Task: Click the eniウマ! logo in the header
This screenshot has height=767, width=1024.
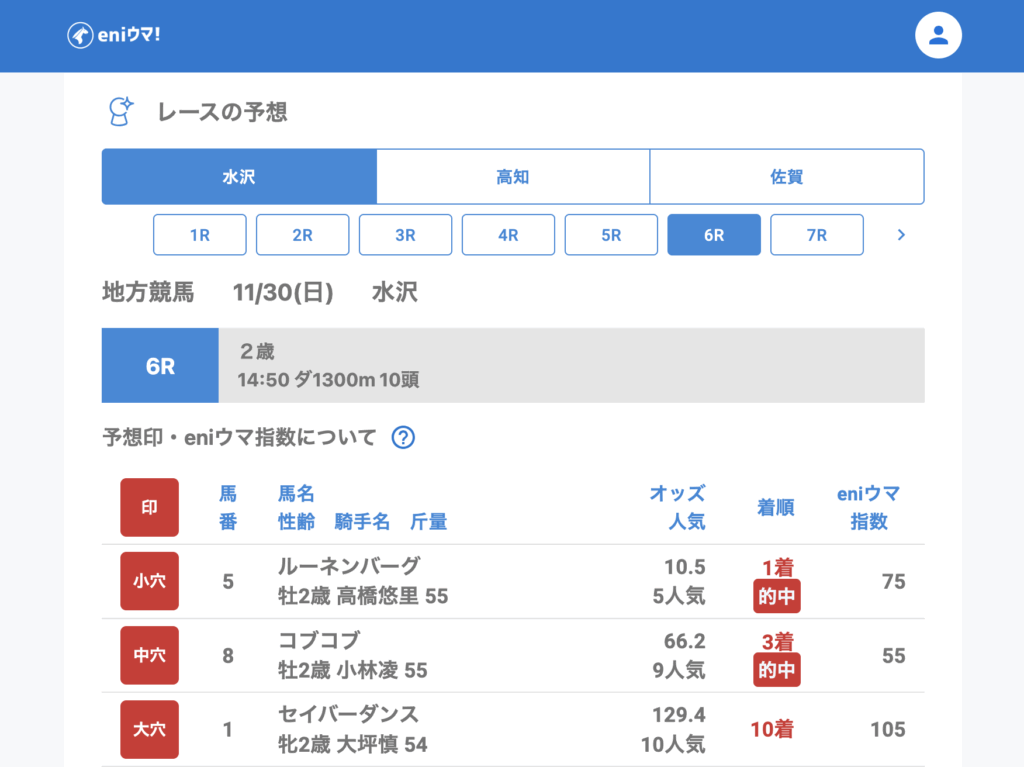Action: [113, 35]
